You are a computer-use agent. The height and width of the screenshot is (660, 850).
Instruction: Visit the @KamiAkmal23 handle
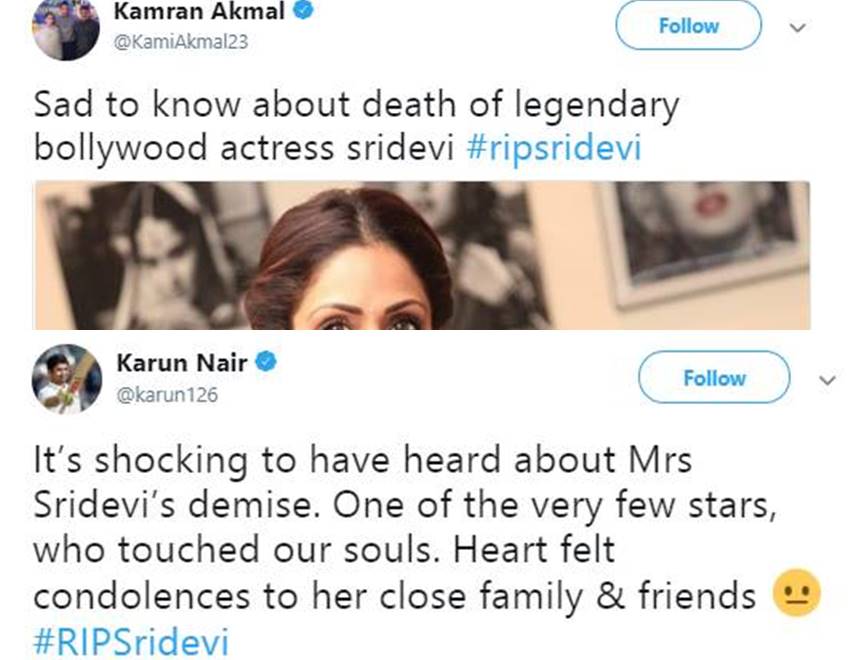(182, 41)
